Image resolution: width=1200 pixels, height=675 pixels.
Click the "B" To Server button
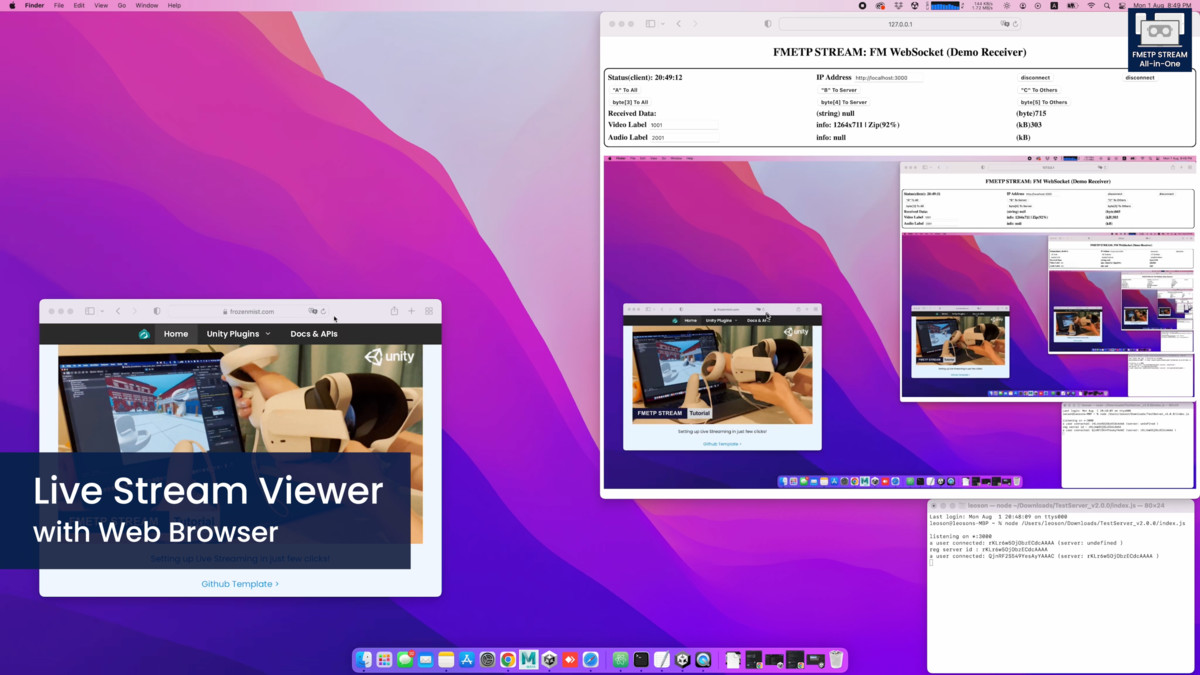click(838, 90)
